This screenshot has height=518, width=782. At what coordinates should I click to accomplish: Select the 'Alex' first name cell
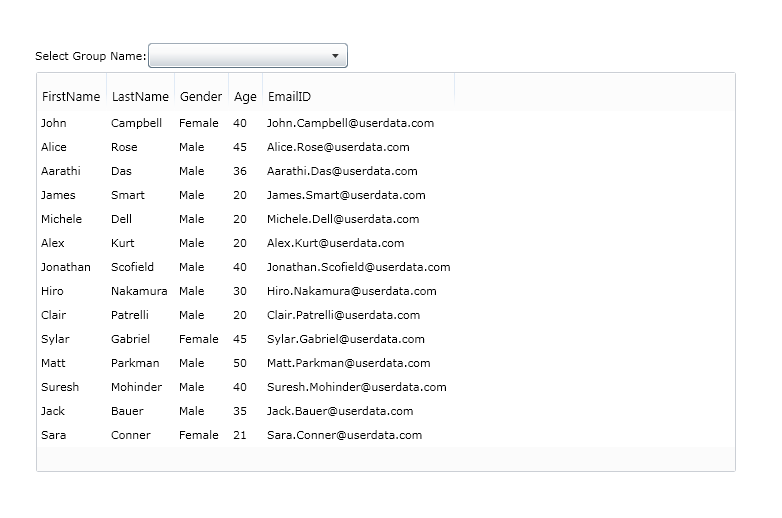pyautogui.click(x=52, y=243)
